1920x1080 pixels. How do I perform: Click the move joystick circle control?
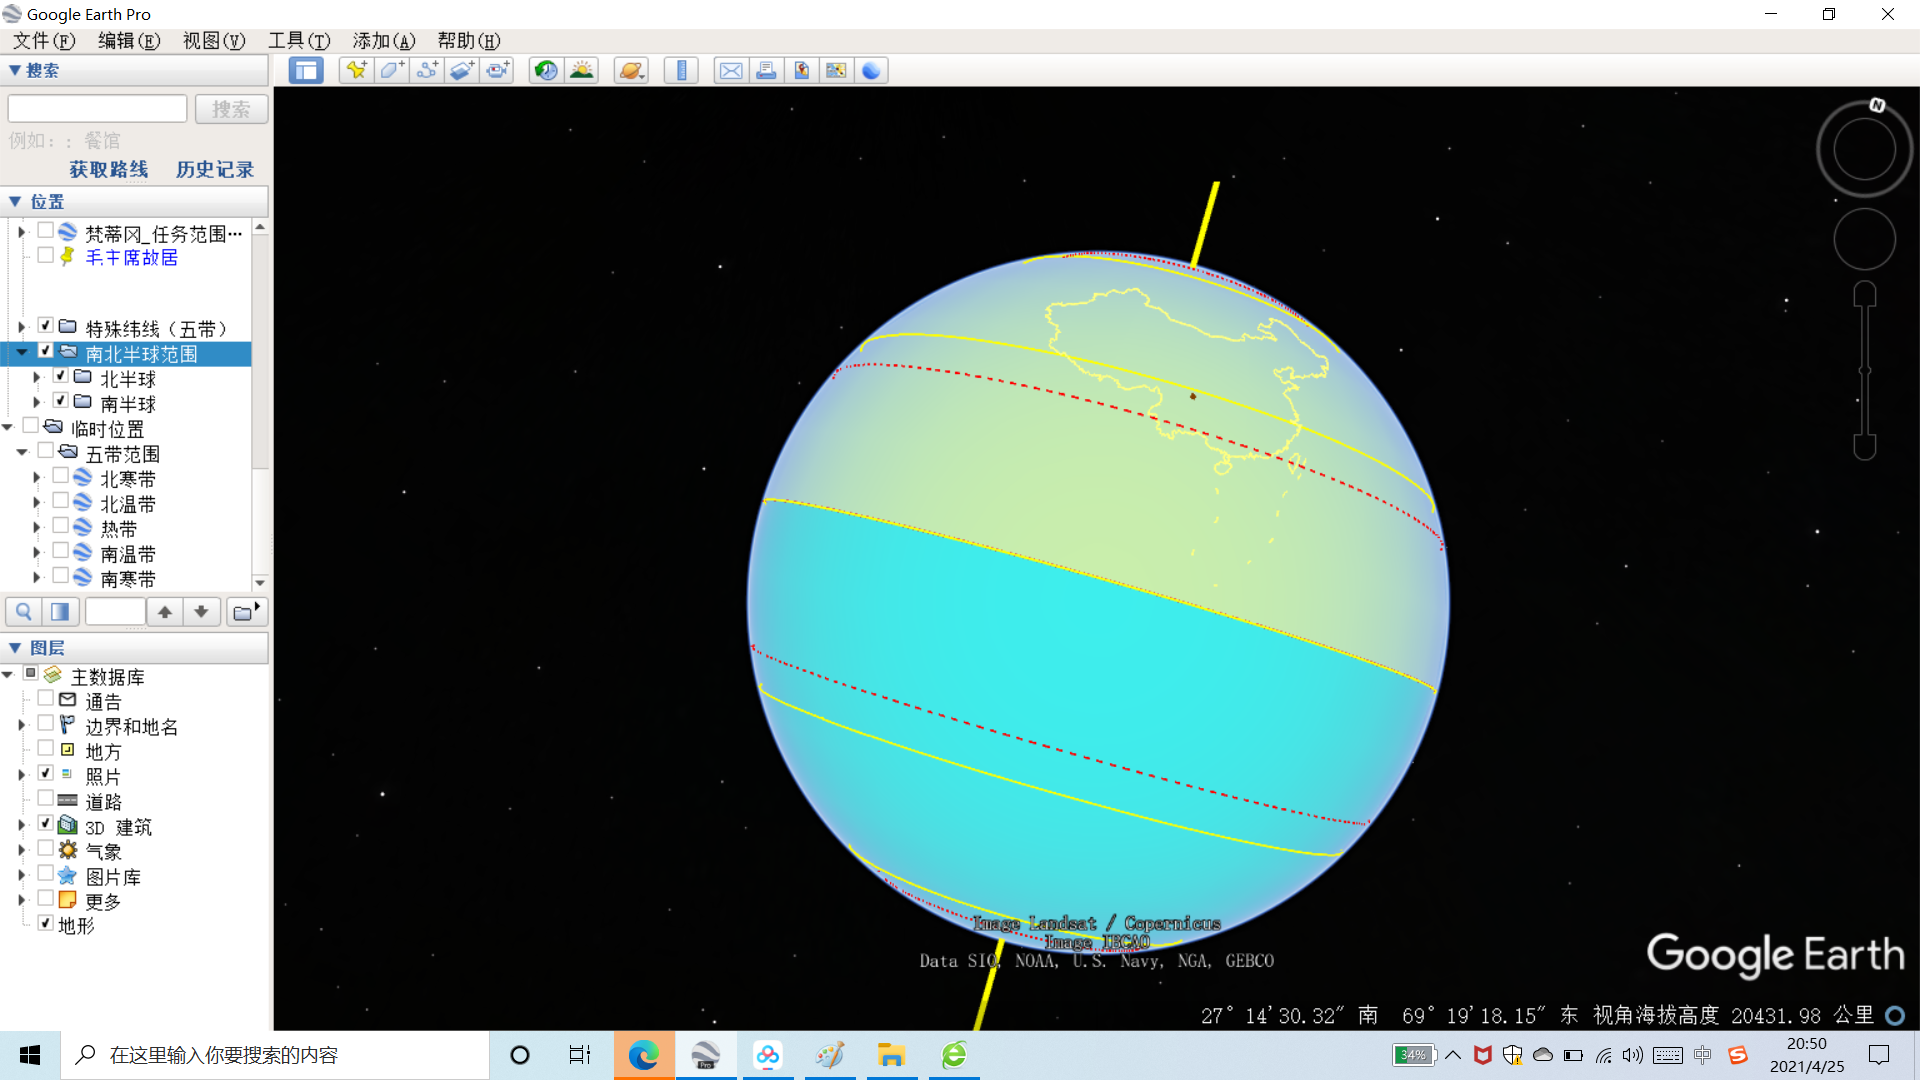pyautogui.click(x=1864, y=239)
